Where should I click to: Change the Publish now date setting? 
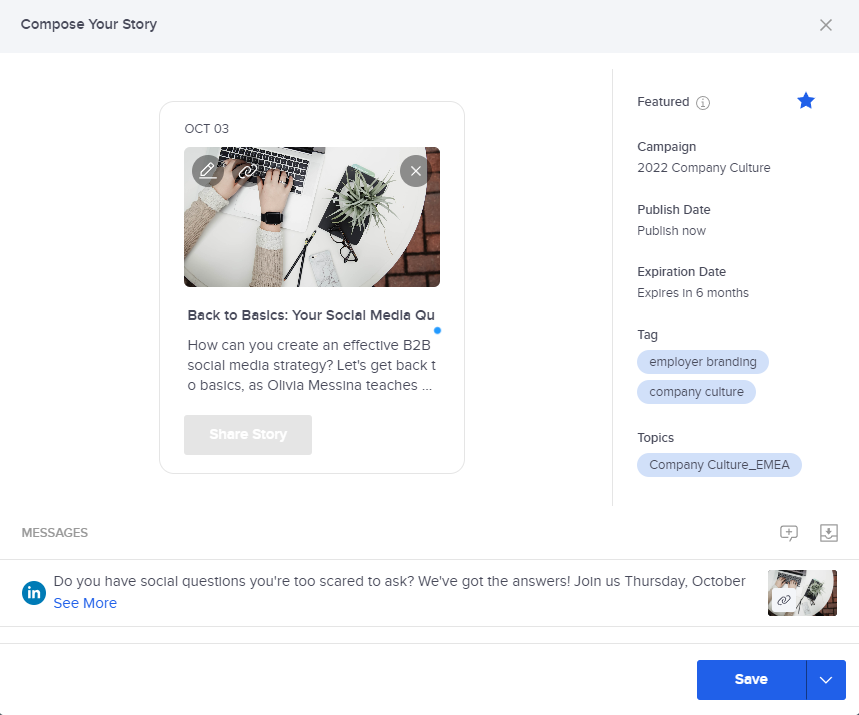click(x=671, y=231)
